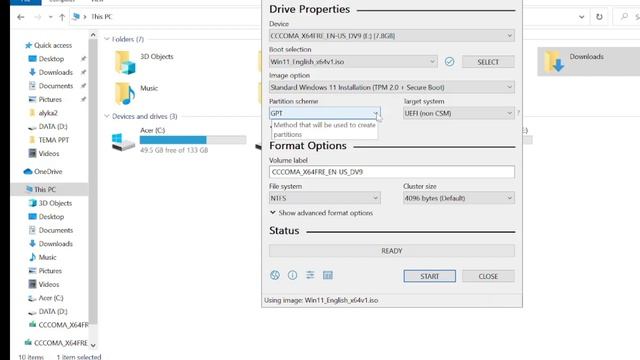Open Cluster size dropdown

coord(458,198)
